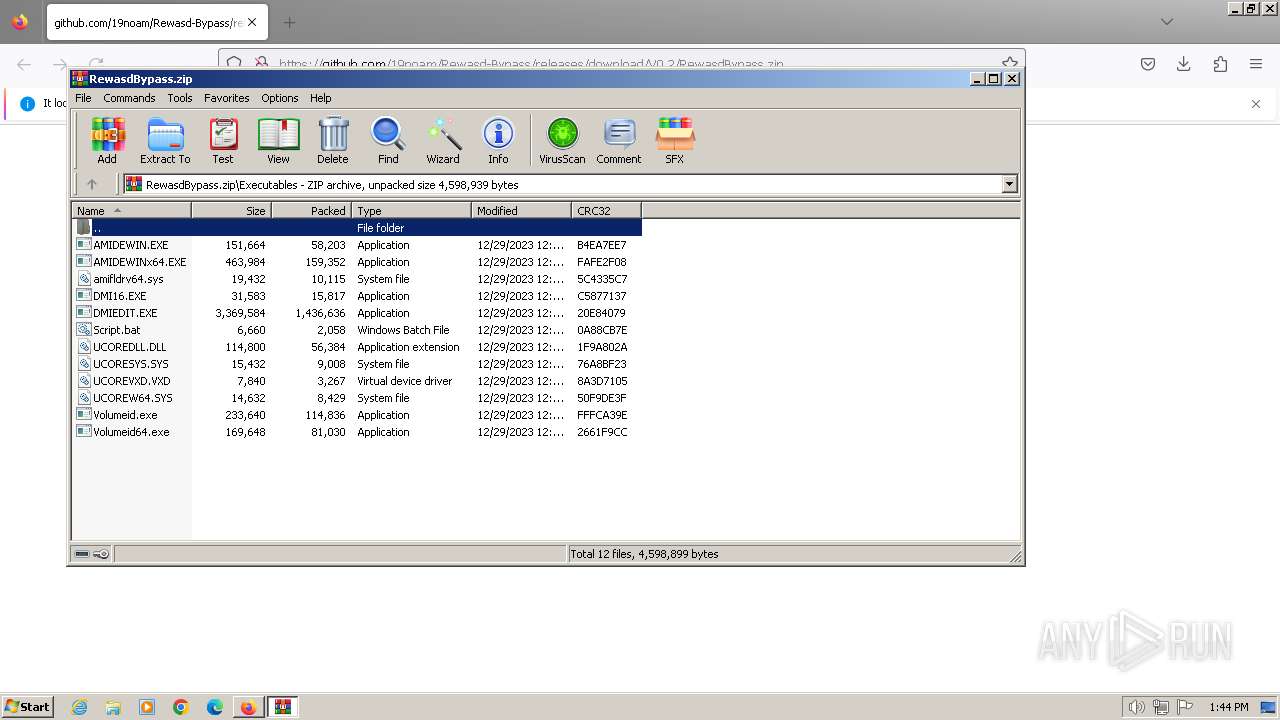
Task: Open the Find magnifier tool
Action: point(388,140)
